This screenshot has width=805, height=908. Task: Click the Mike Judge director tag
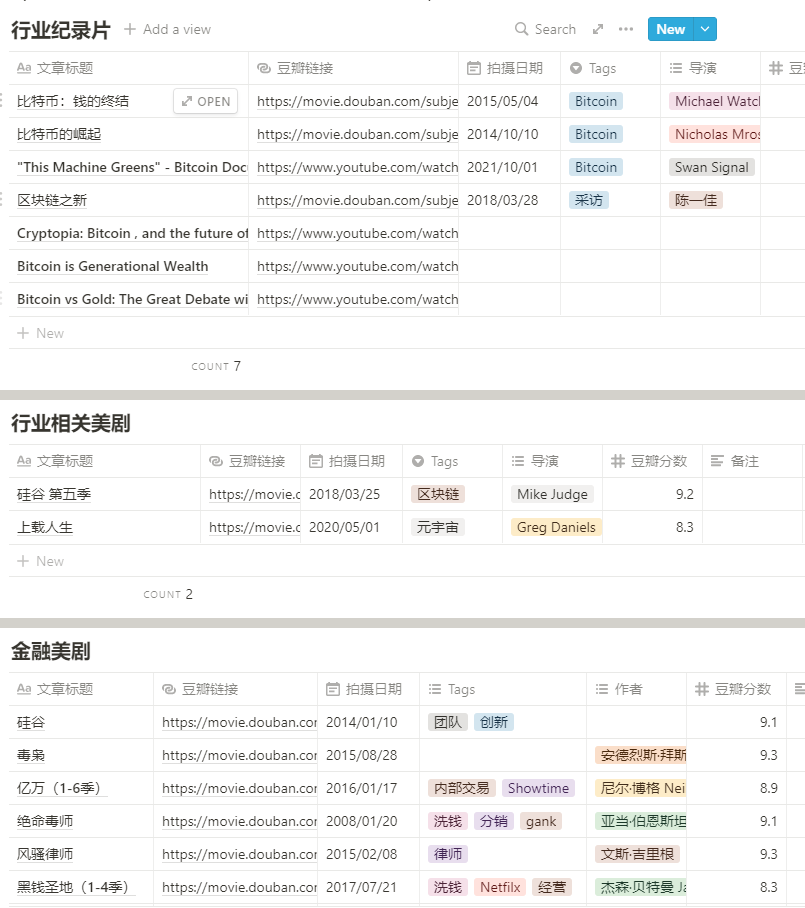pyautogui.click(x=552, y=495)
